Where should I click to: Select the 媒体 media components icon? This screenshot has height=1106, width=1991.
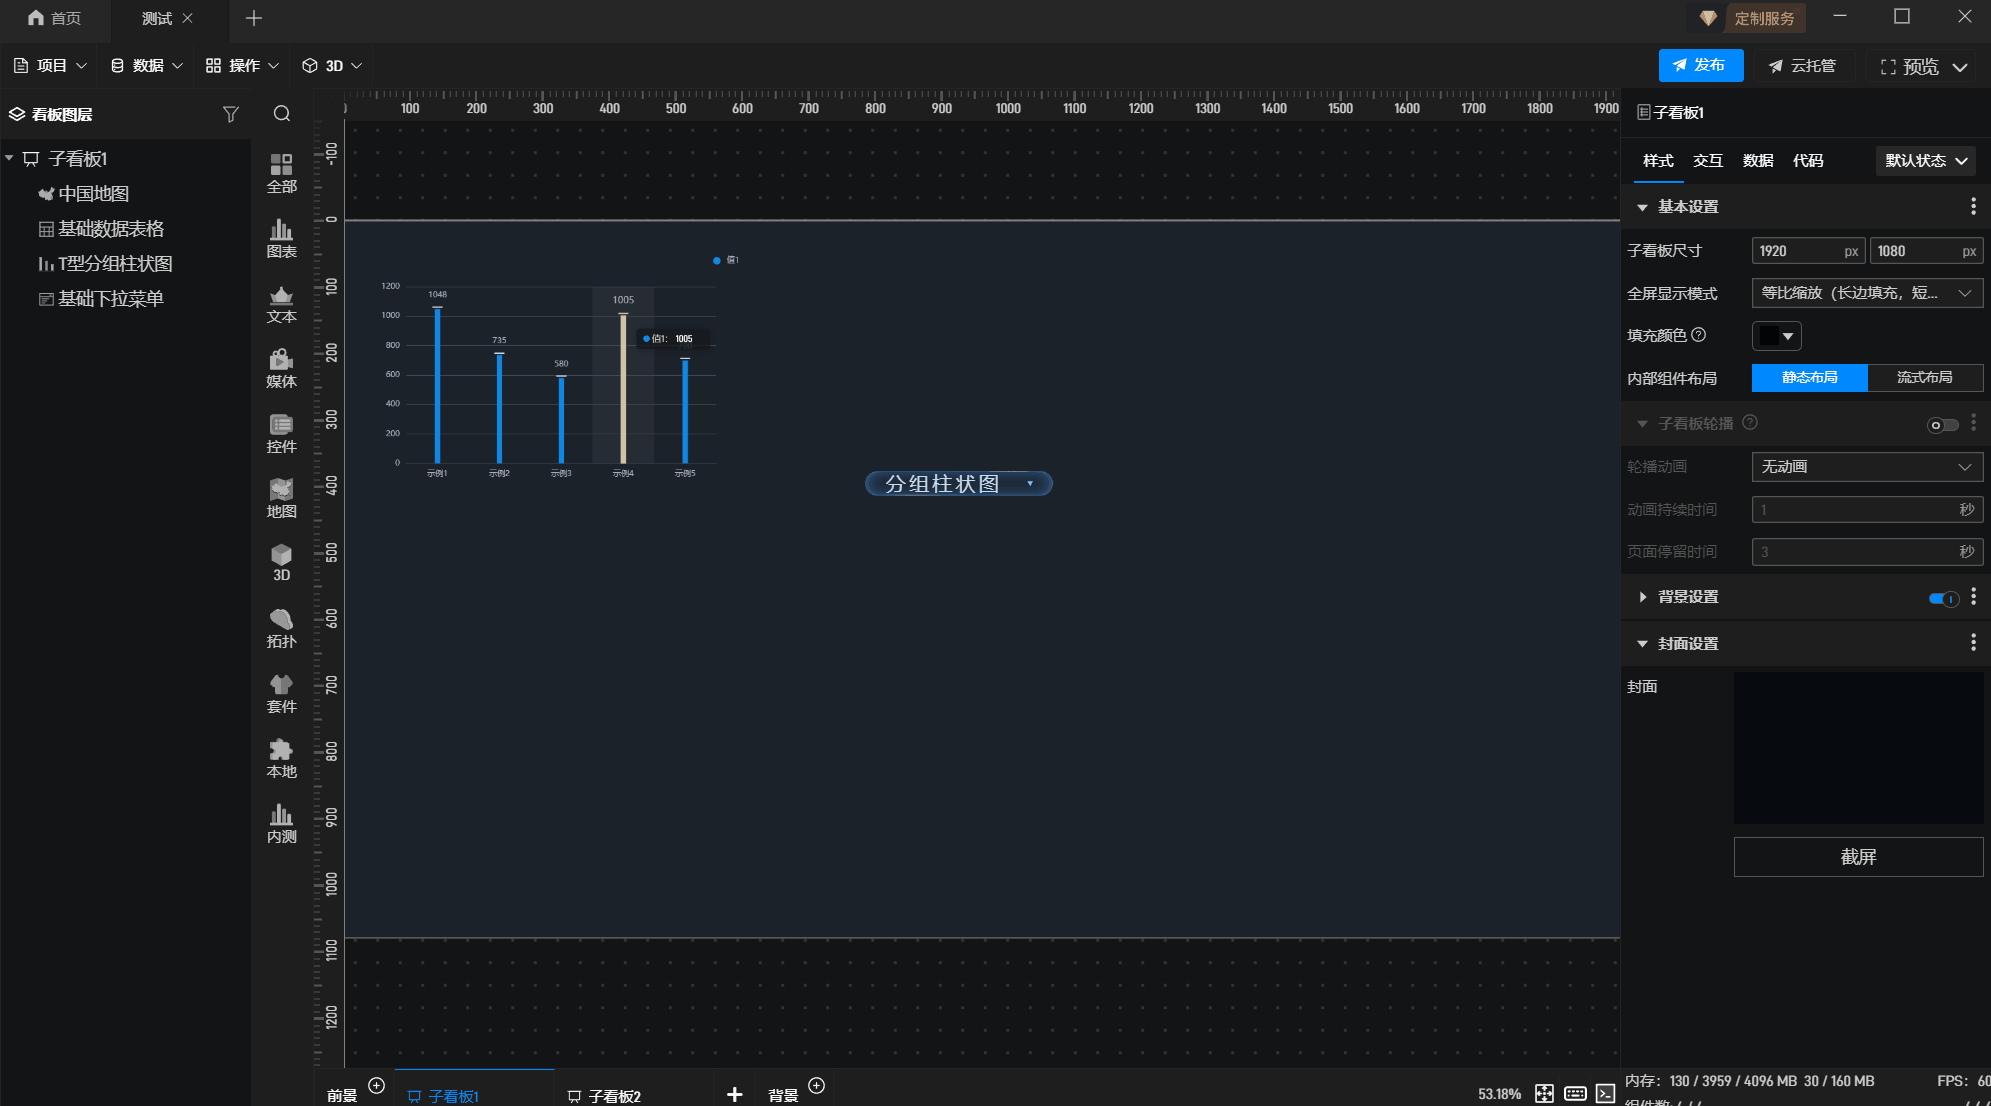(281, 368)
